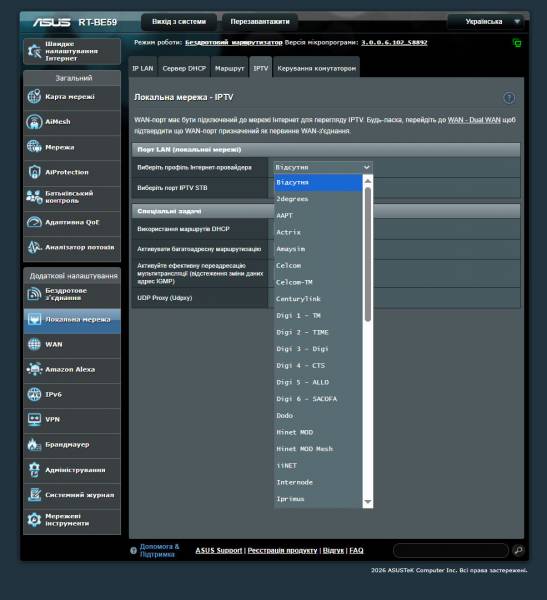
Task: Choose iiNET ISP profile
Action: pyautogui.click(x=318, y=466)
